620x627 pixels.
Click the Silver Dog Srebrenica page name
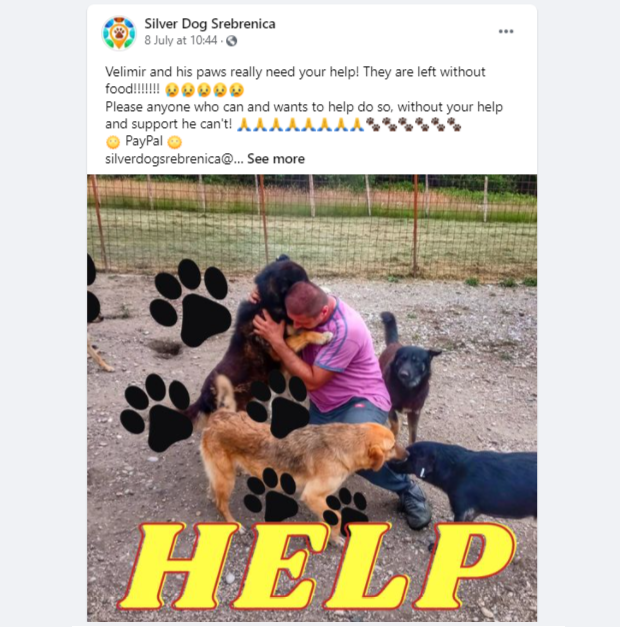pos(210,24)
